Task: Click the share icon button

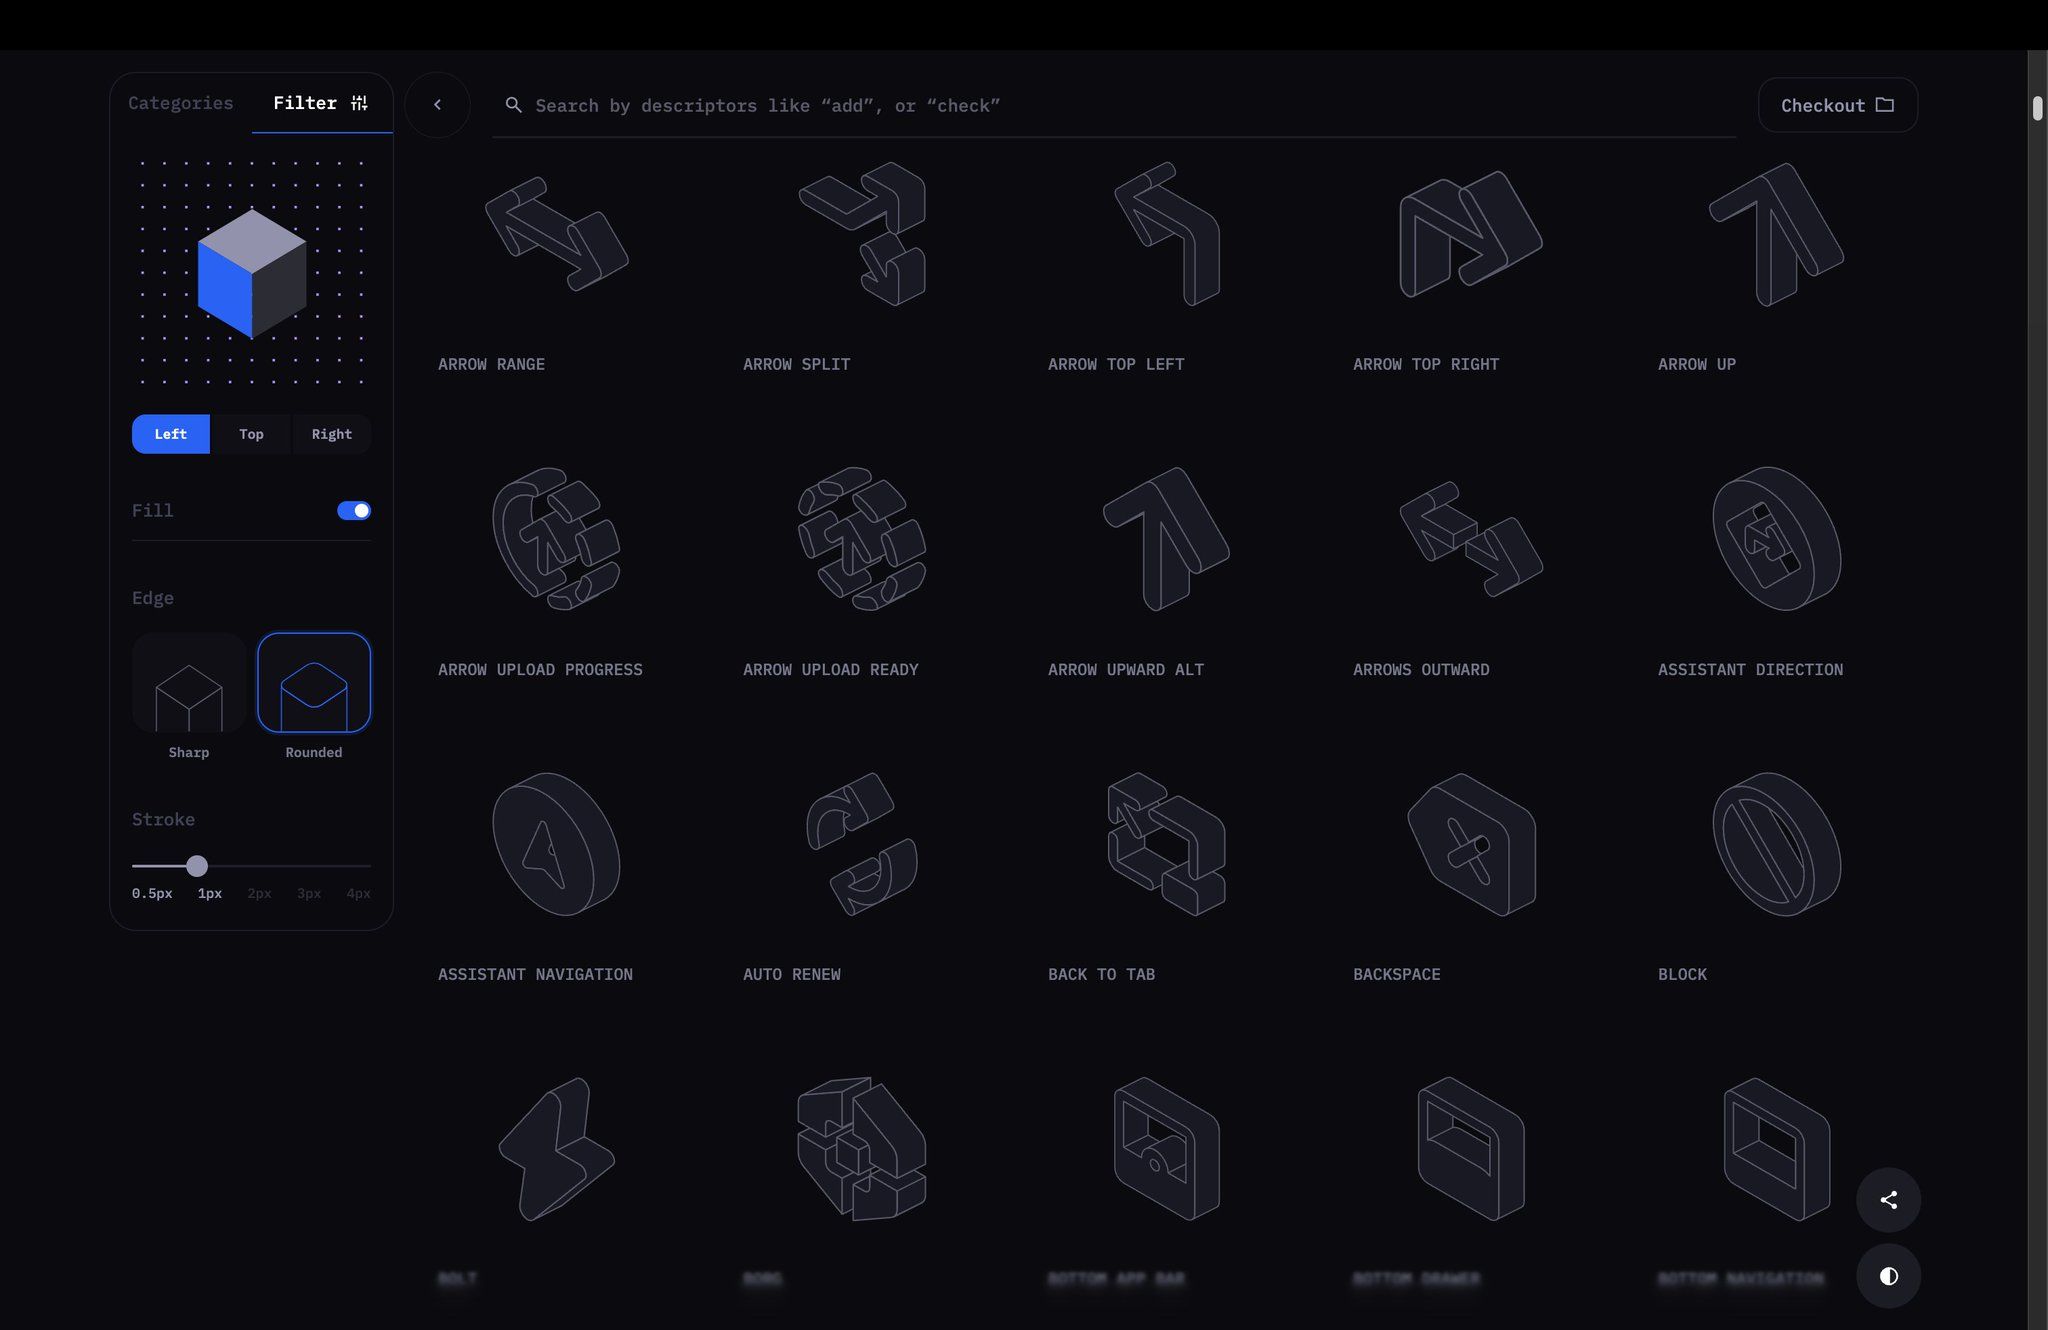Action: pyautogui.click(x=1888, y=1200)
